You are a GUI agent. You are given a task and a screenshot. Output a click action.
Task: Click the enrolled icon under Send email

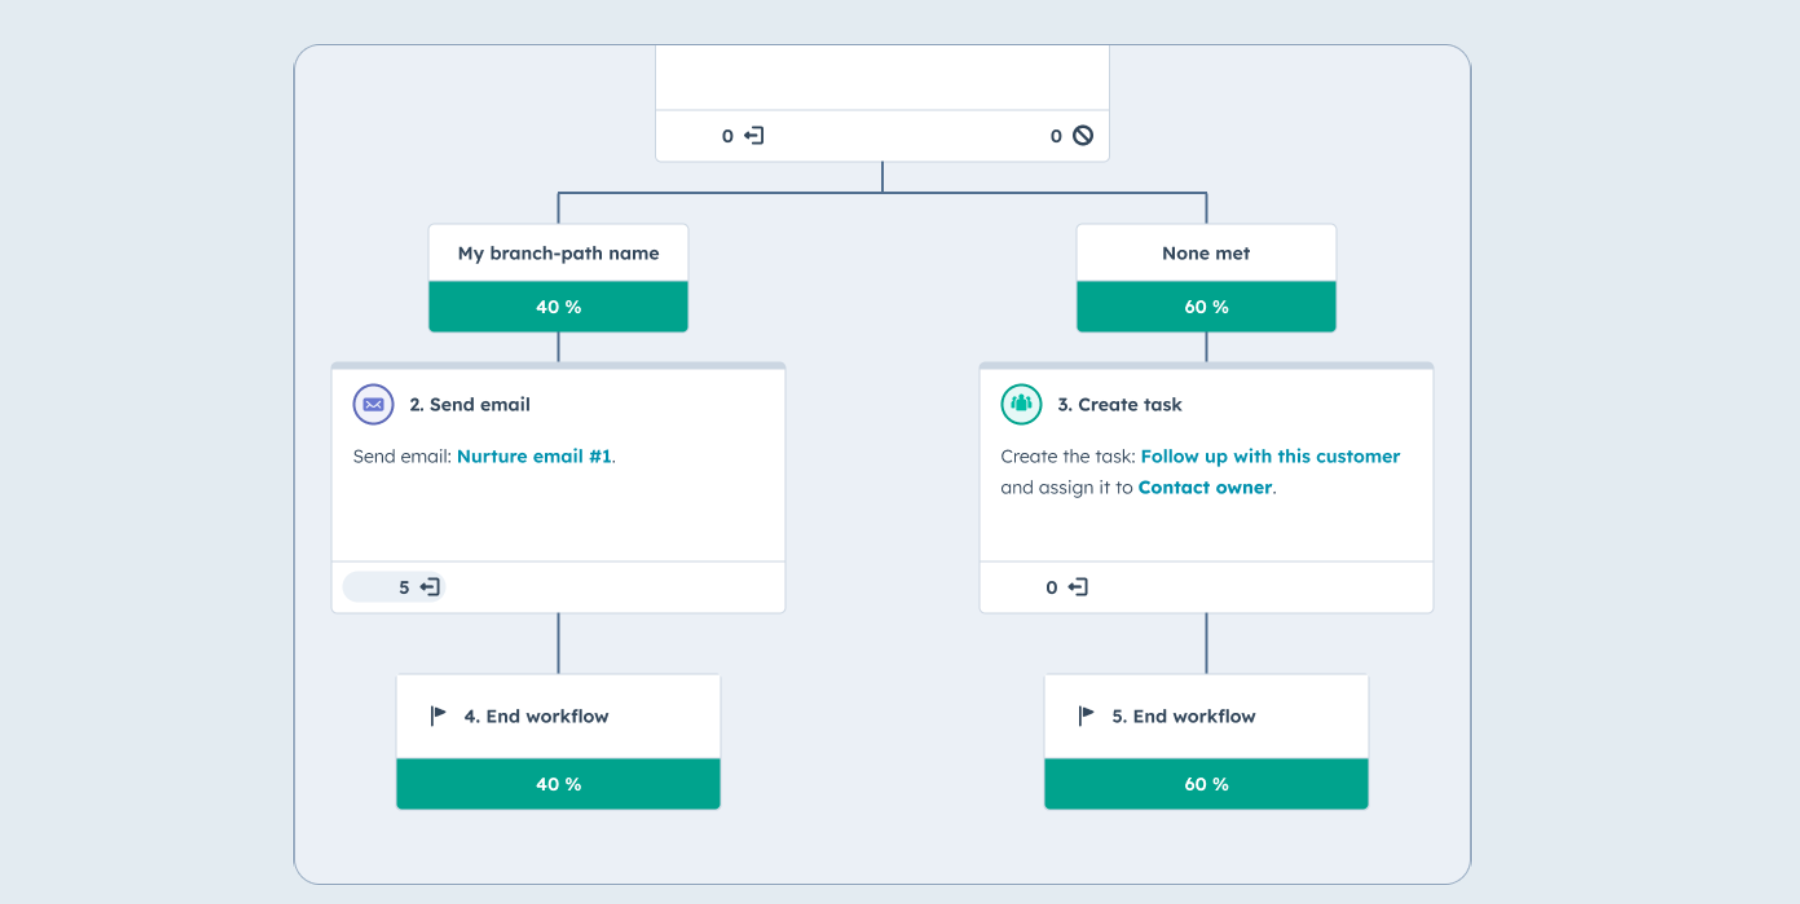point(430,587)
